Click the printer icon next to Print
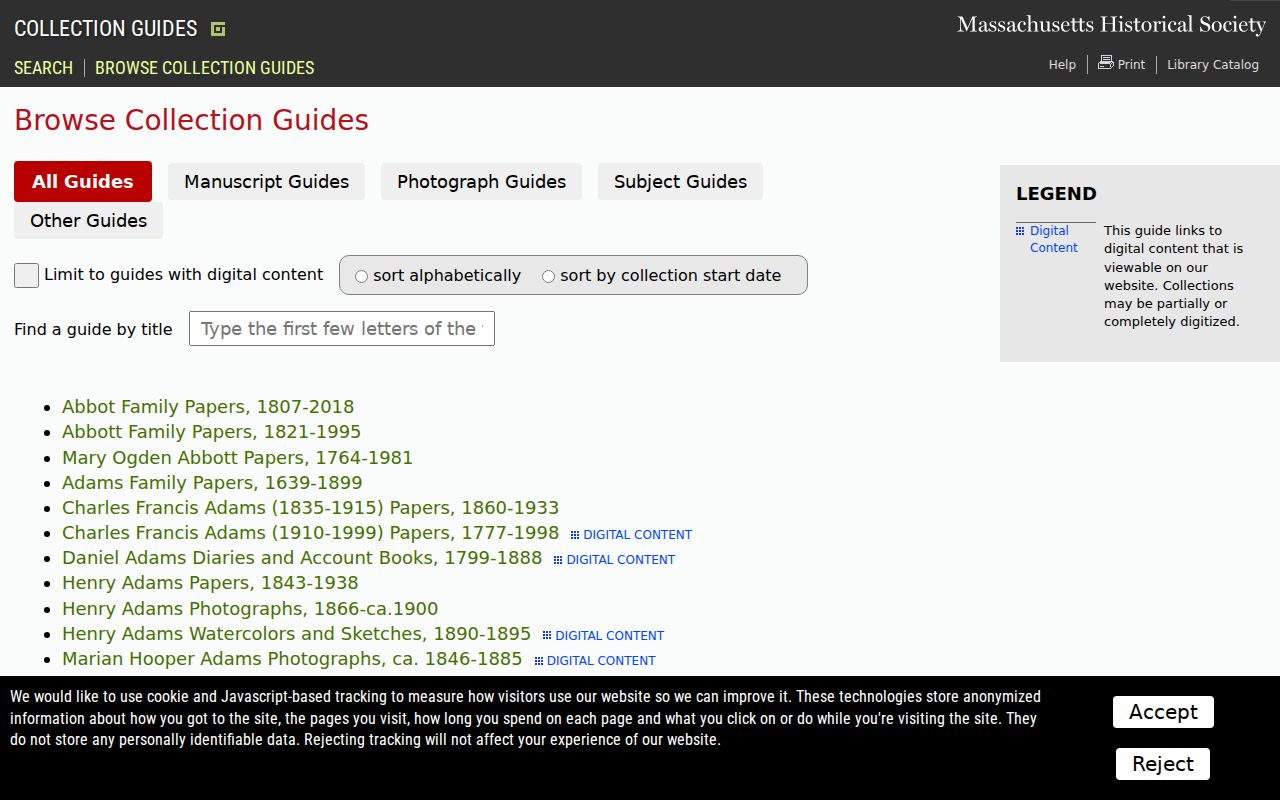The height and width of the screenshot is (800, 1280). coord(1105,62)
